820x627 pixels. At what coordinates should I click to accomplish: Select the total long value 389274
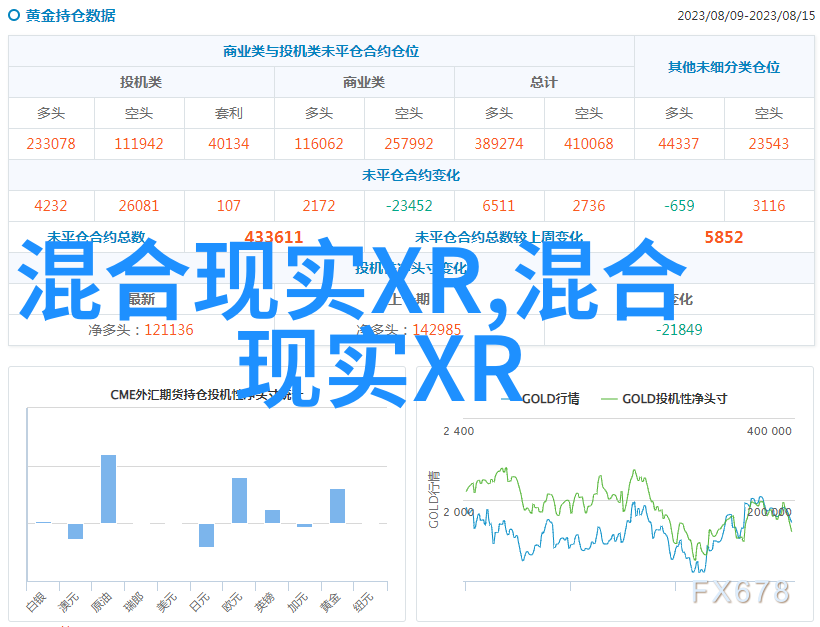[x=498, y=144]
